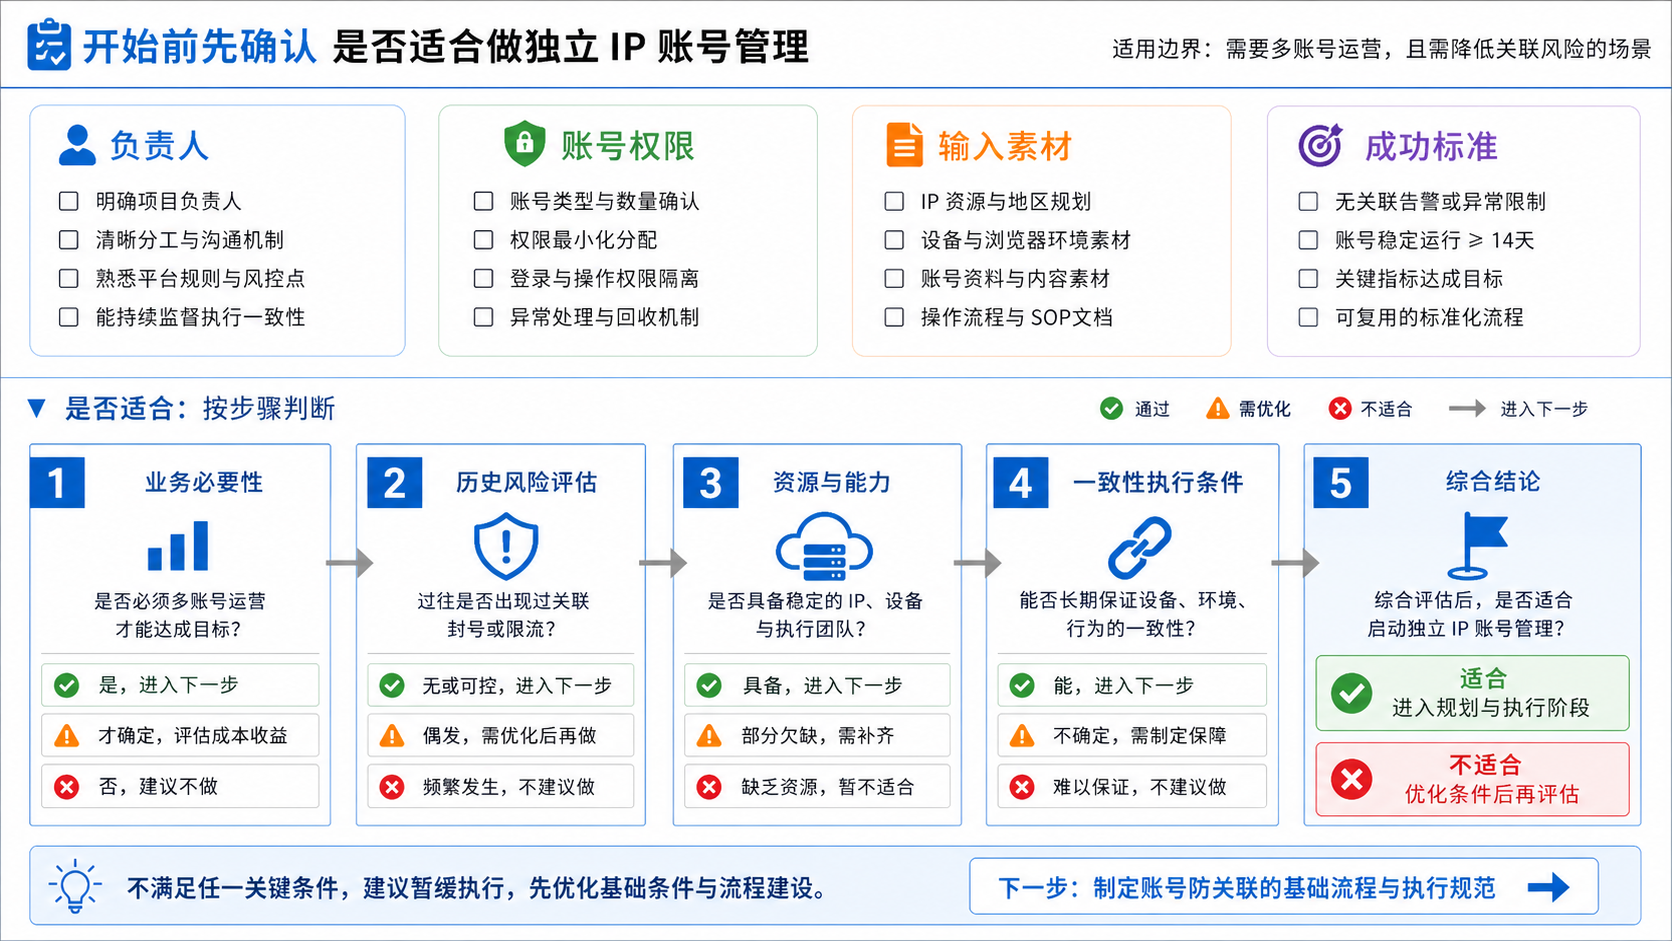
Task: Click warning icon beside 才确定，评估成本收益
Action: pos(67,736)
